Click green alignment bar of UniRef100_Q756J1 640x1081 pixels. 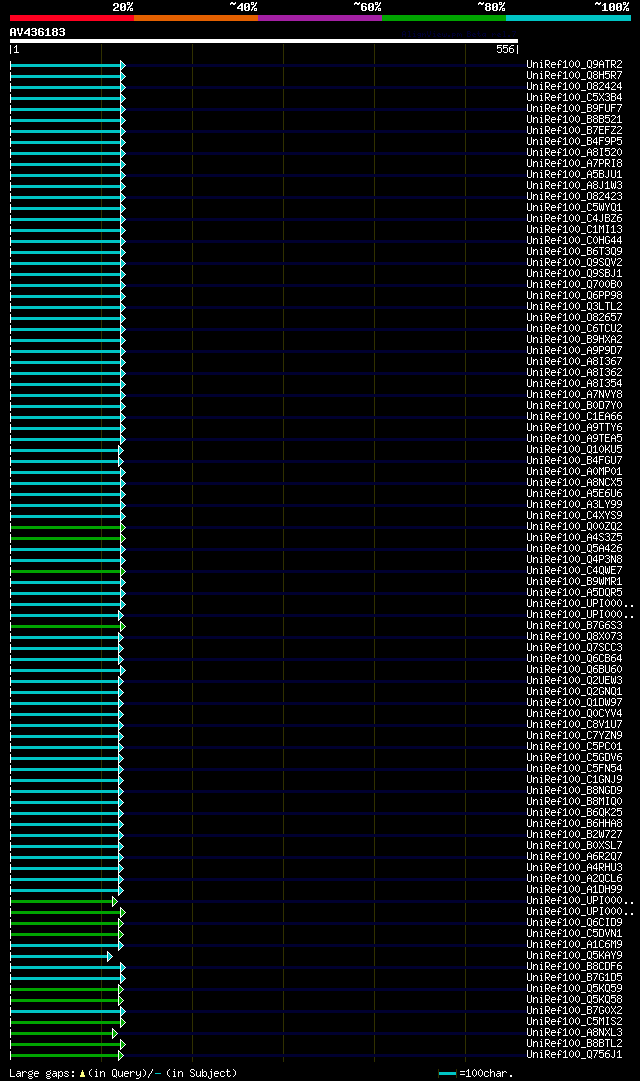pyautogui.click(x=66, y=1055)
